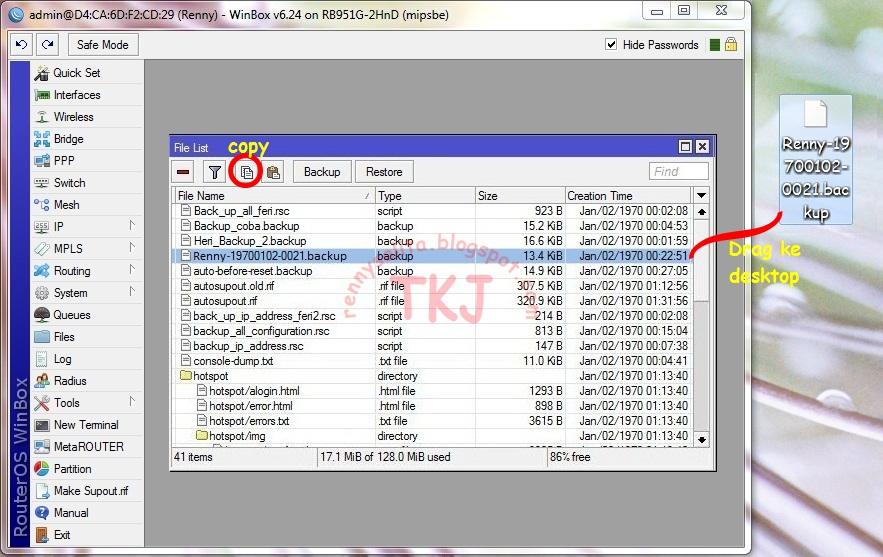Click the padlock icon in toolbar
The width and height of the screenshot is (883, 557).
(x=731, y=44)
